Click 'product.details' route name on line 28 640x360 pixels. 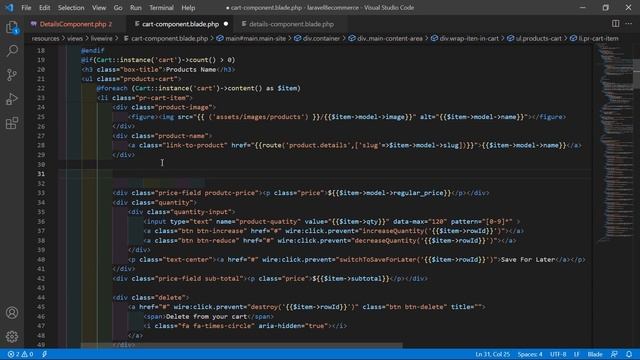pos(318,145)
